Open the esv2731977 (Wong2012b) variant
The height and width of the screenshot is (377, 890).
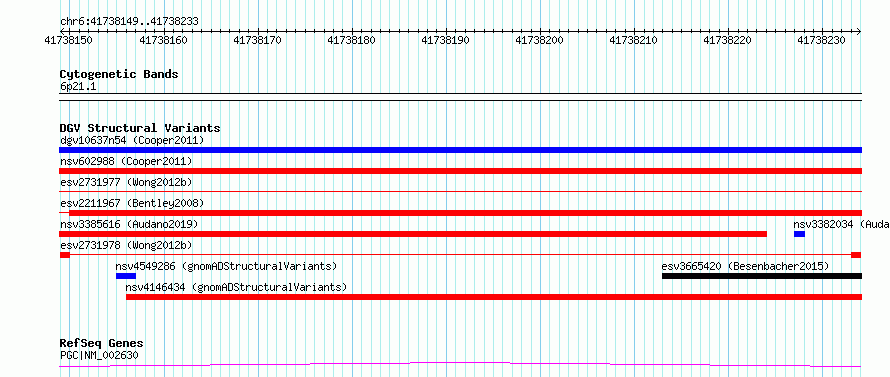(x=126, y=182)
